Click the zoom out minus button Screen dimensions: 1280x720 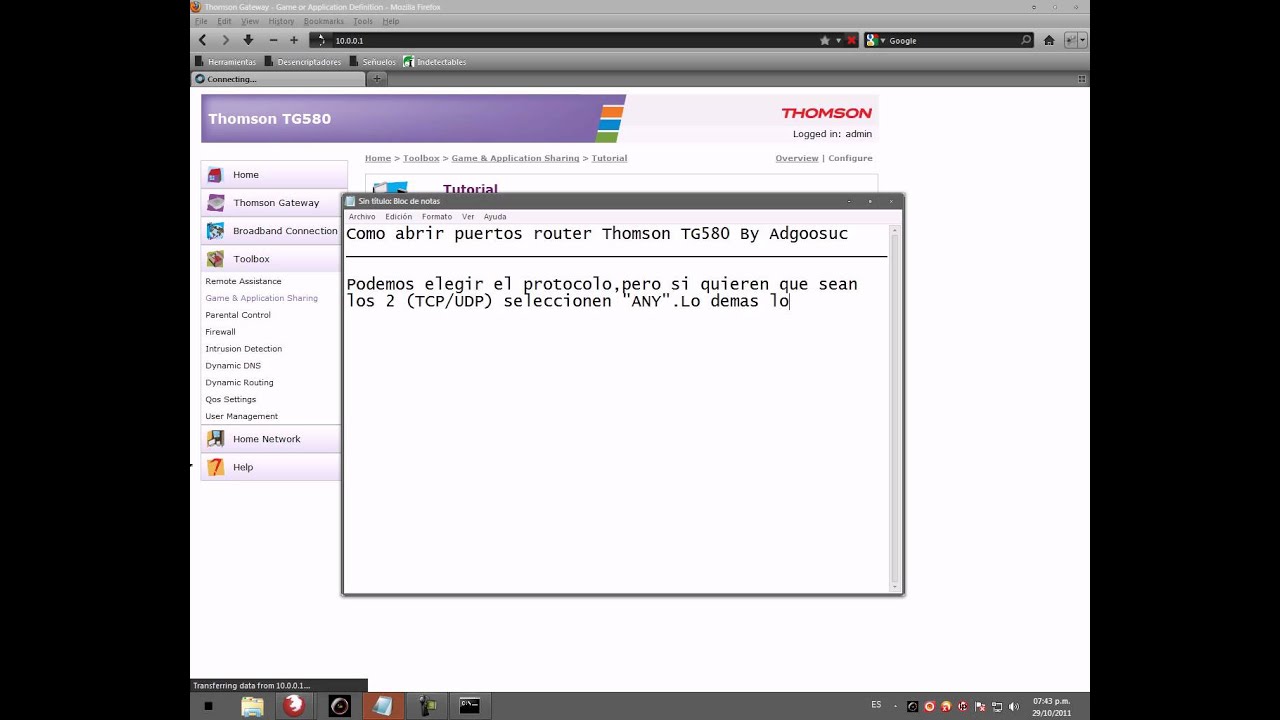point(273,40)
